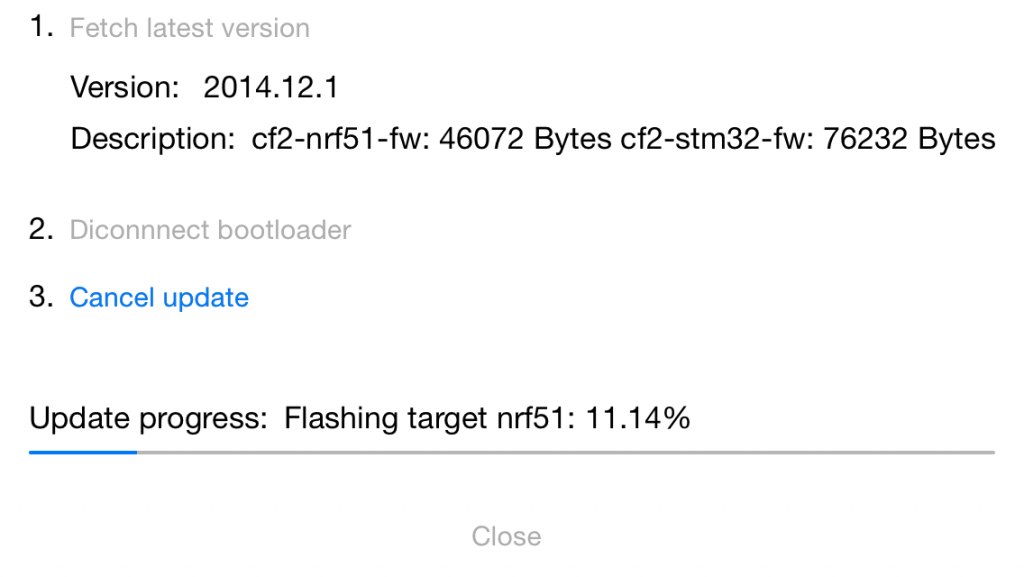
Task: Select the Diconnnect bootloader step
Action: coord(209,230)
